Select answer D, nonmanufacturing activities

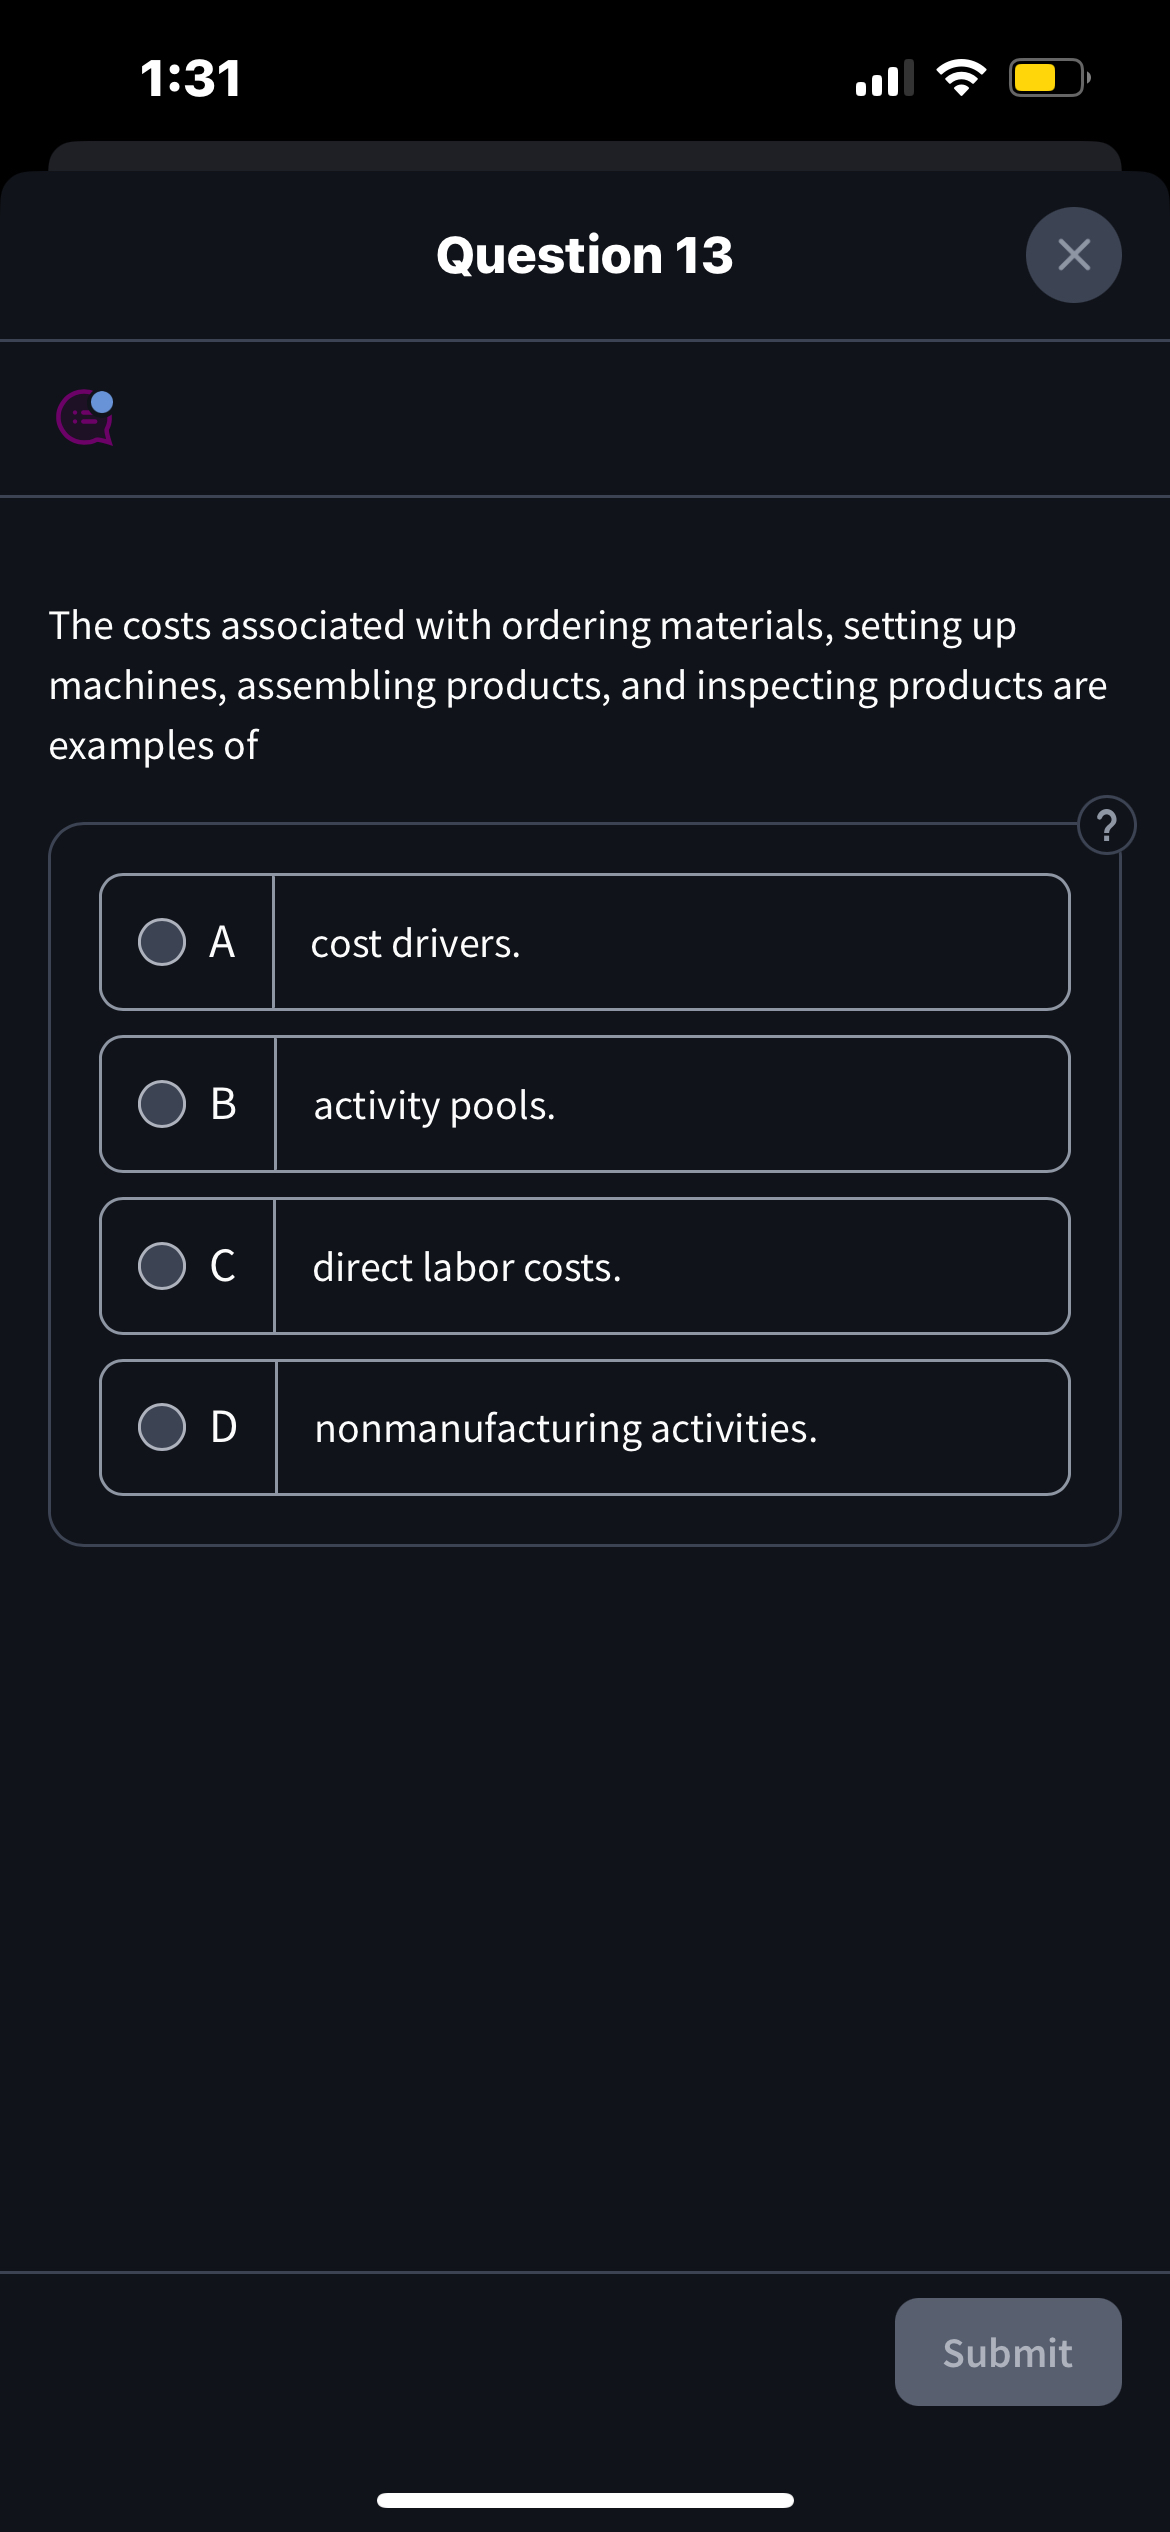click(x=161, y=1428)
